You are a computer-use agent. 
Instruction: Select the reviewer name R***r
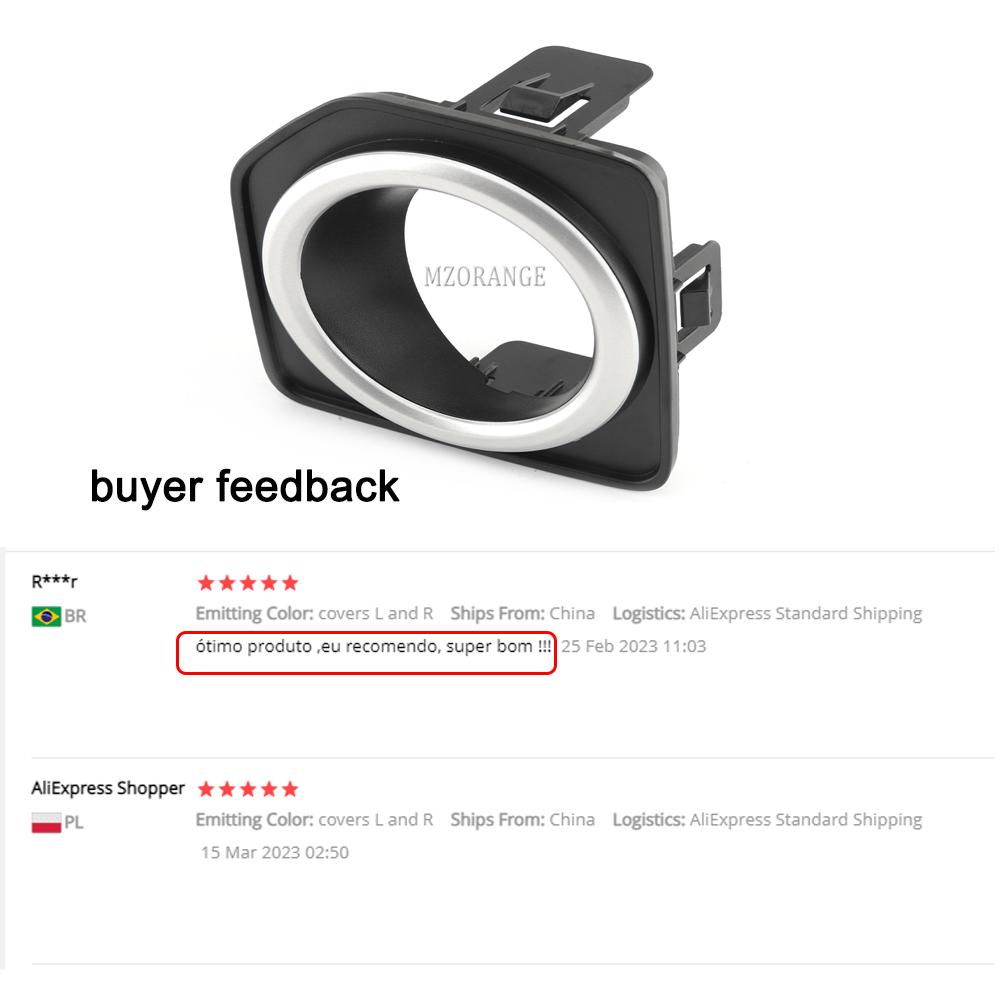(x=54, y=582)
